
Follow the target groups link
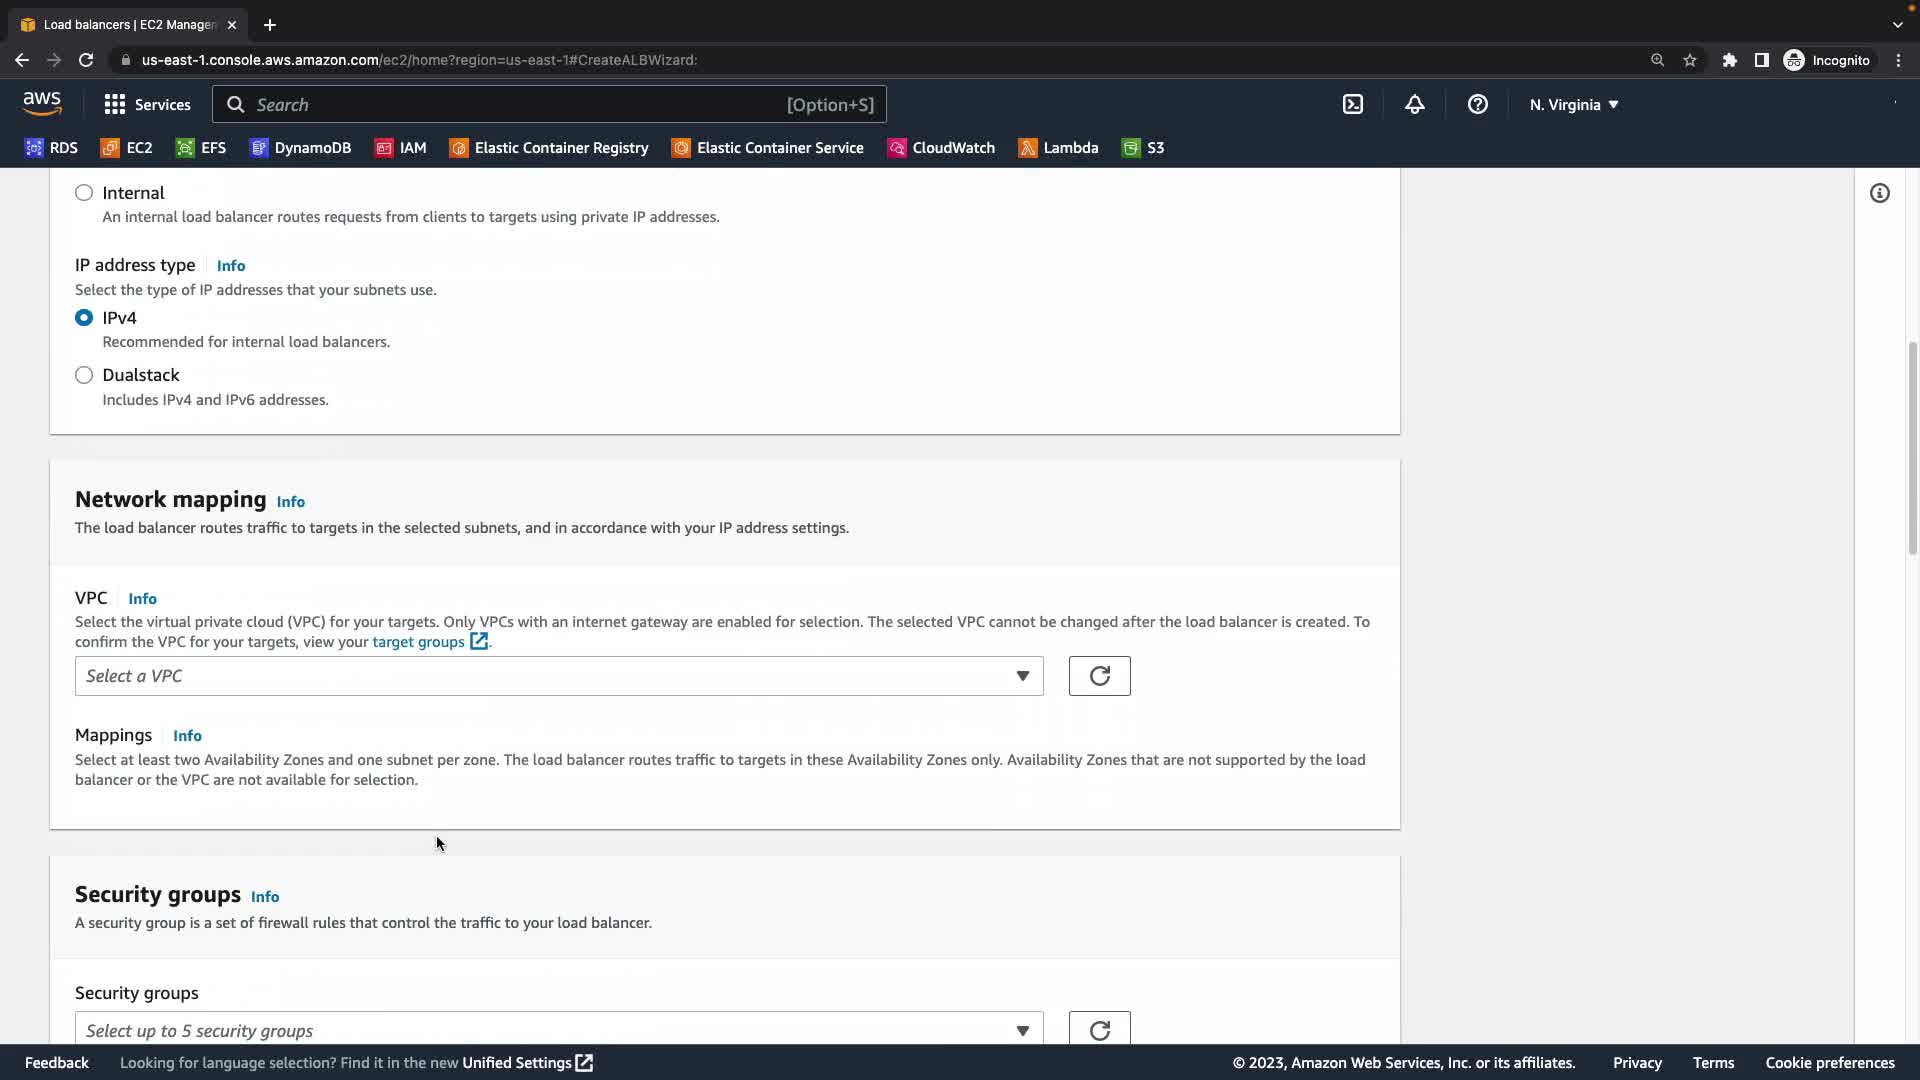point(418,642)
